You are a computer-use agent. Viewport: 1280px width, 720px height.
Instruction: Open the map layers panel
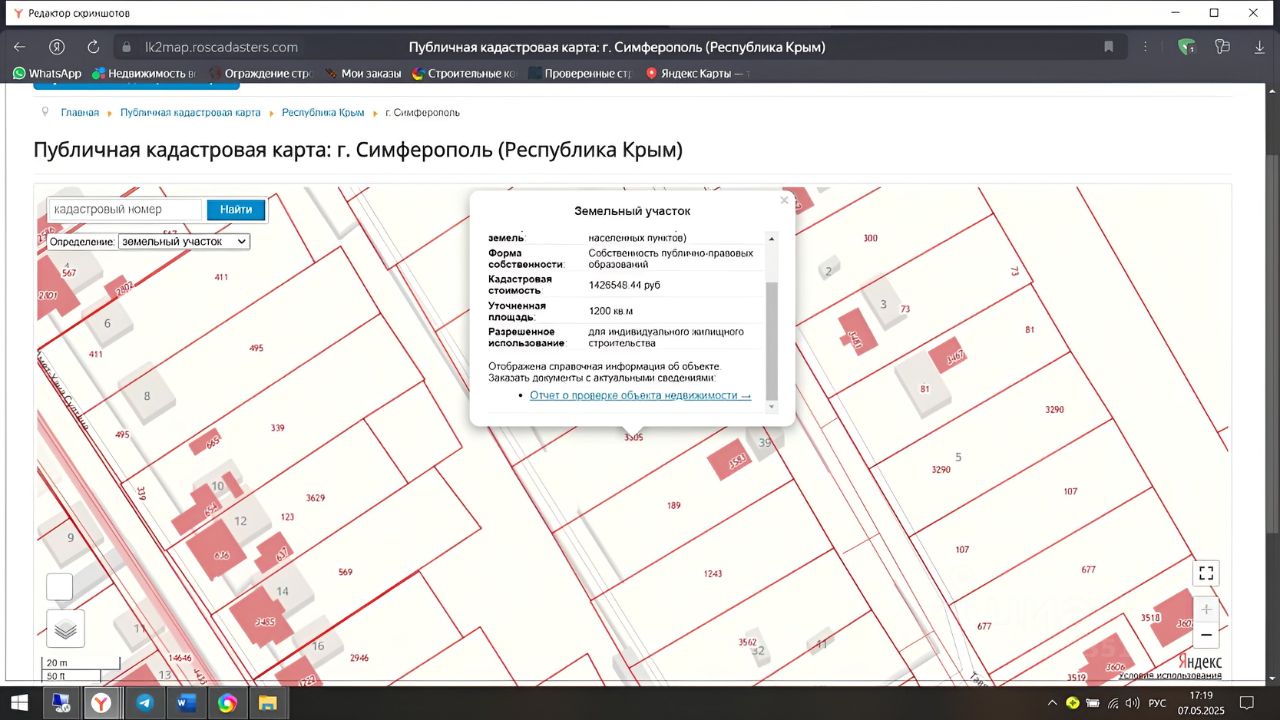[x=65, y=629]
